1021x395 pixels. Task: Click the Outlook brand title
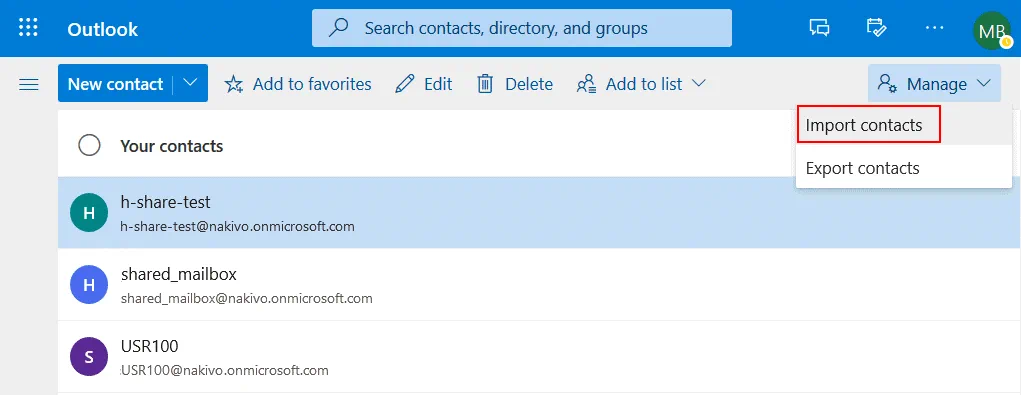point(102,29)
